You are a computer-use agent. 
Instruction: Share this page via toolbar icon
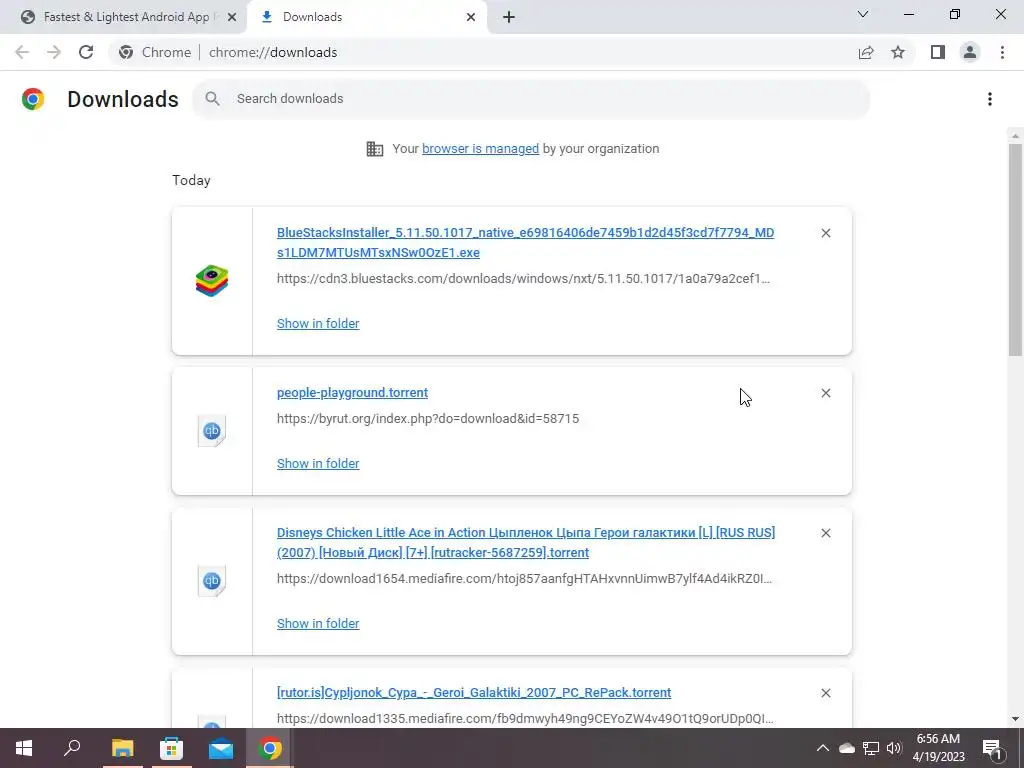866,52
